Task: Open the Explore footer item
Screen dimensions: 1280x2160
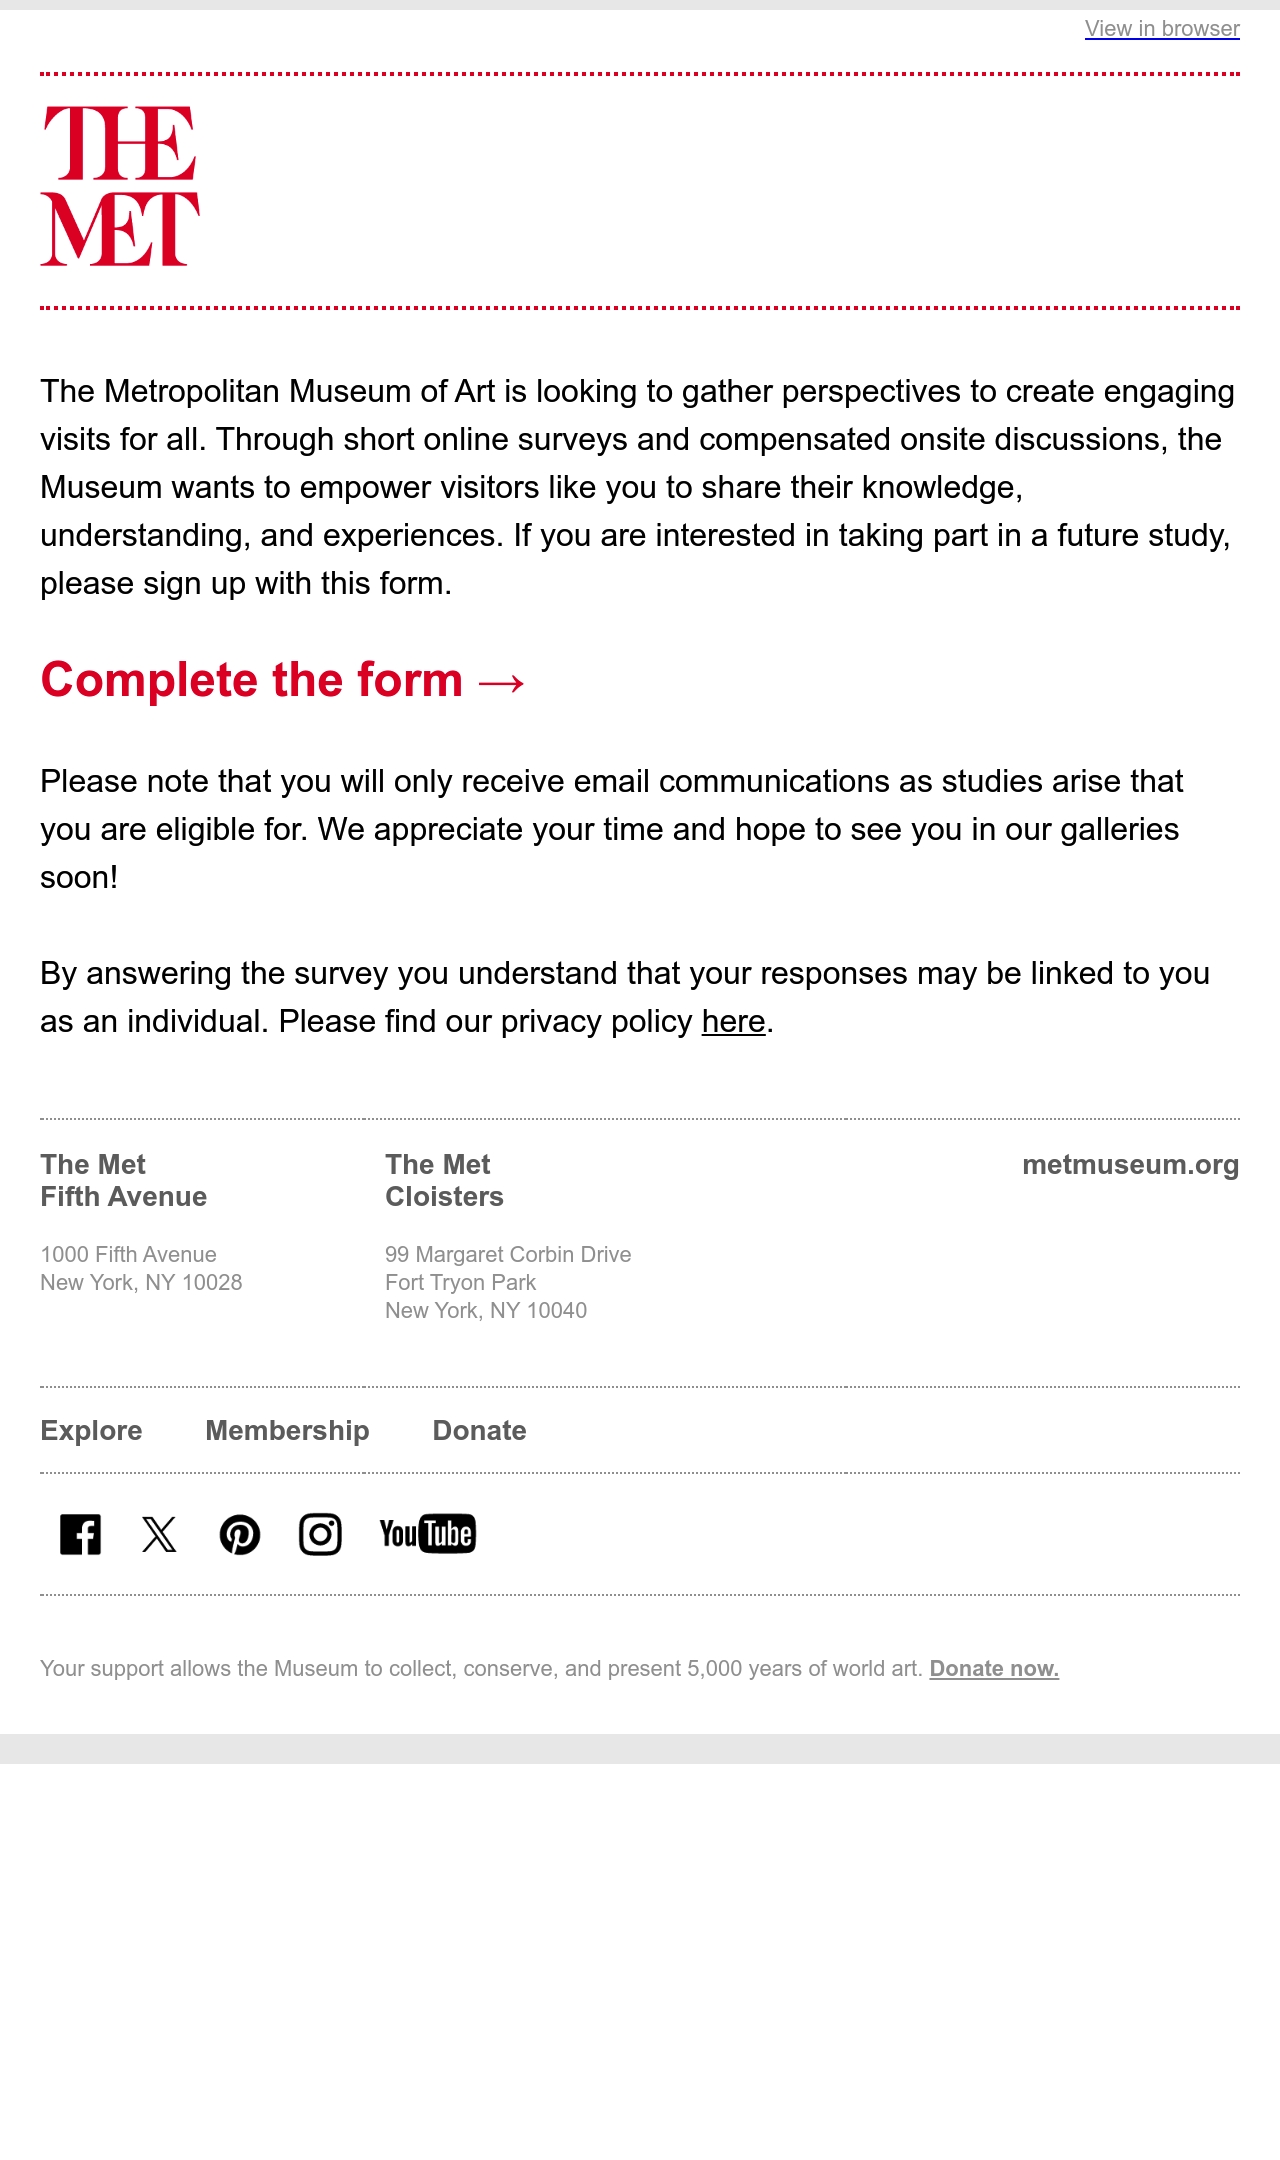Action: click(91, 1430)
